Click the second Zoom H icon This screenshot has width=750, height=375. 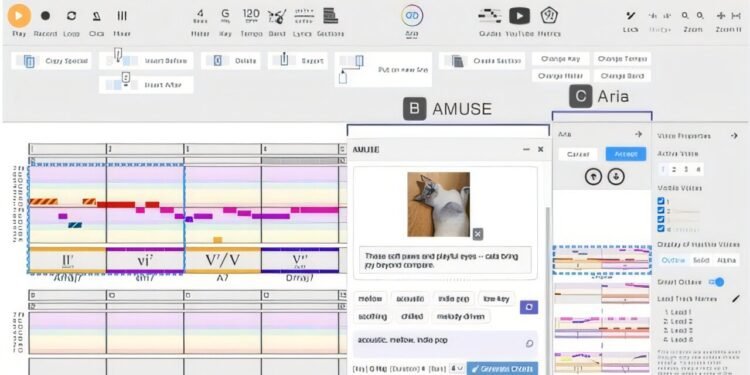[736, 16]
